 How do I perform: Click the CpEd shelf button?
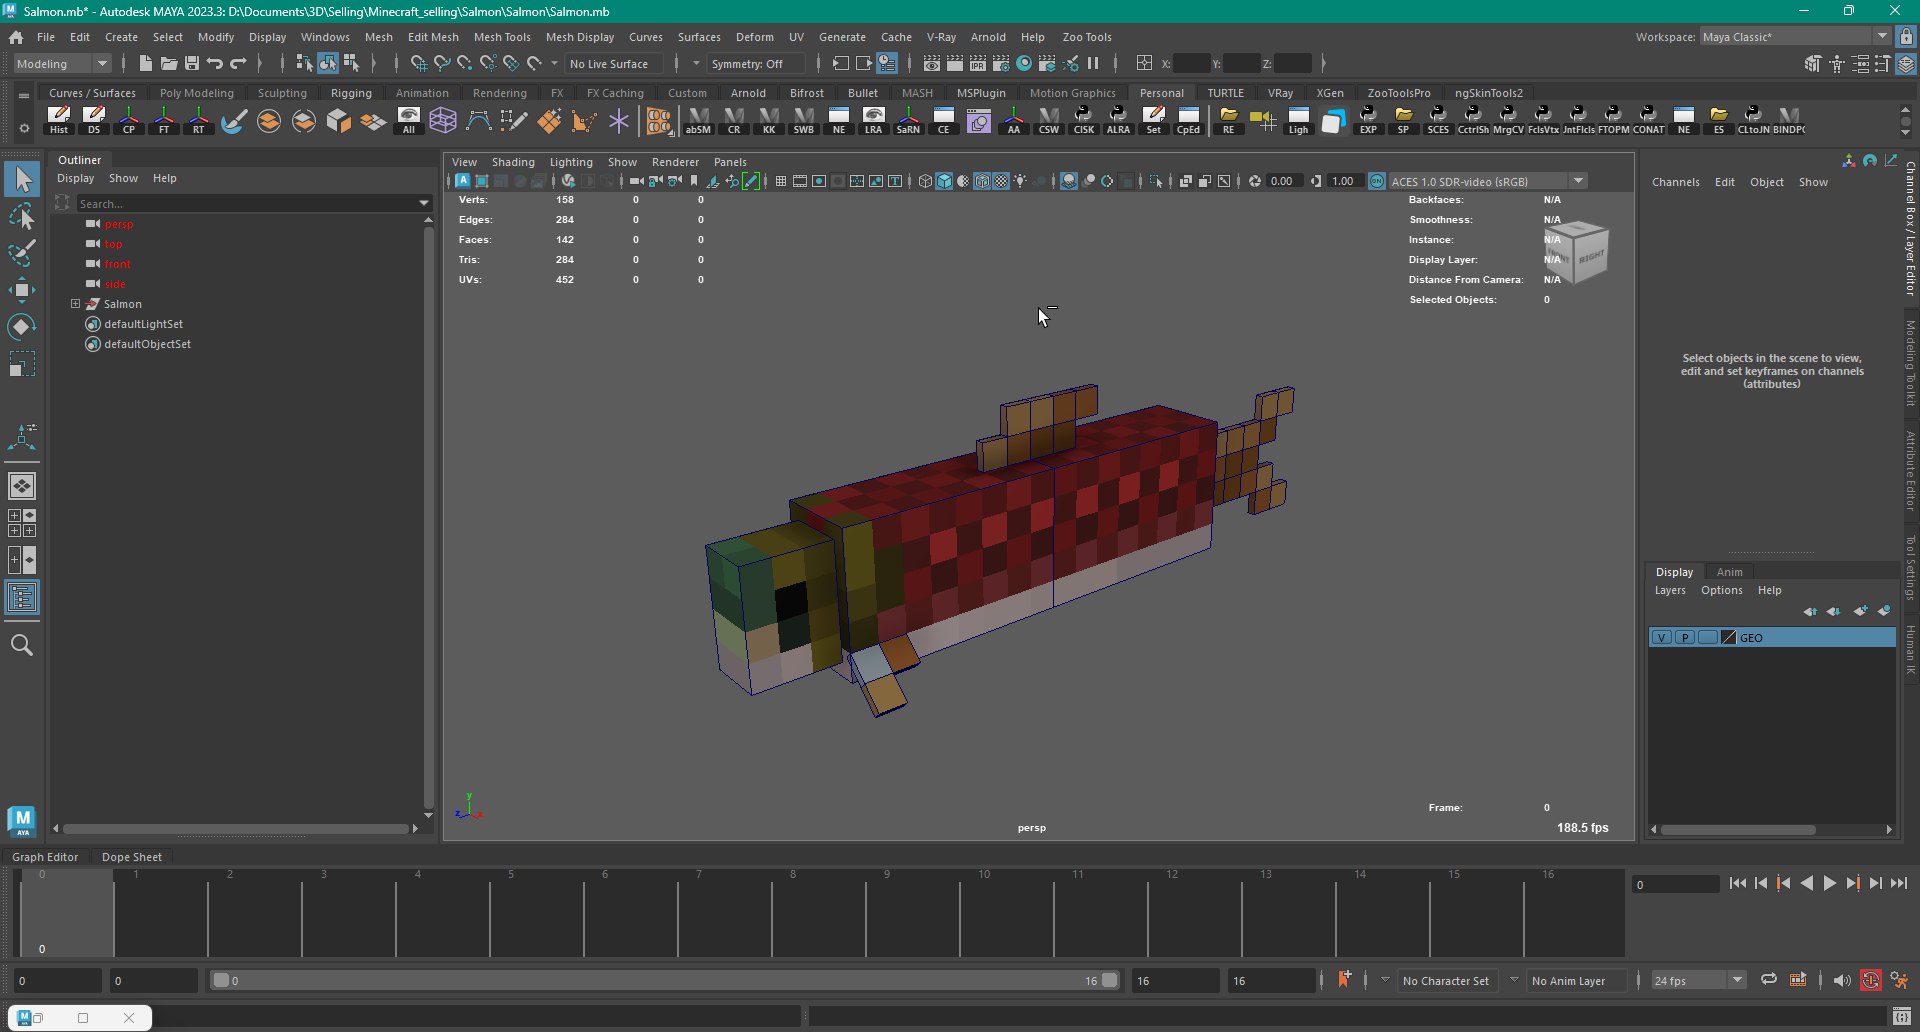(1188, 120)
